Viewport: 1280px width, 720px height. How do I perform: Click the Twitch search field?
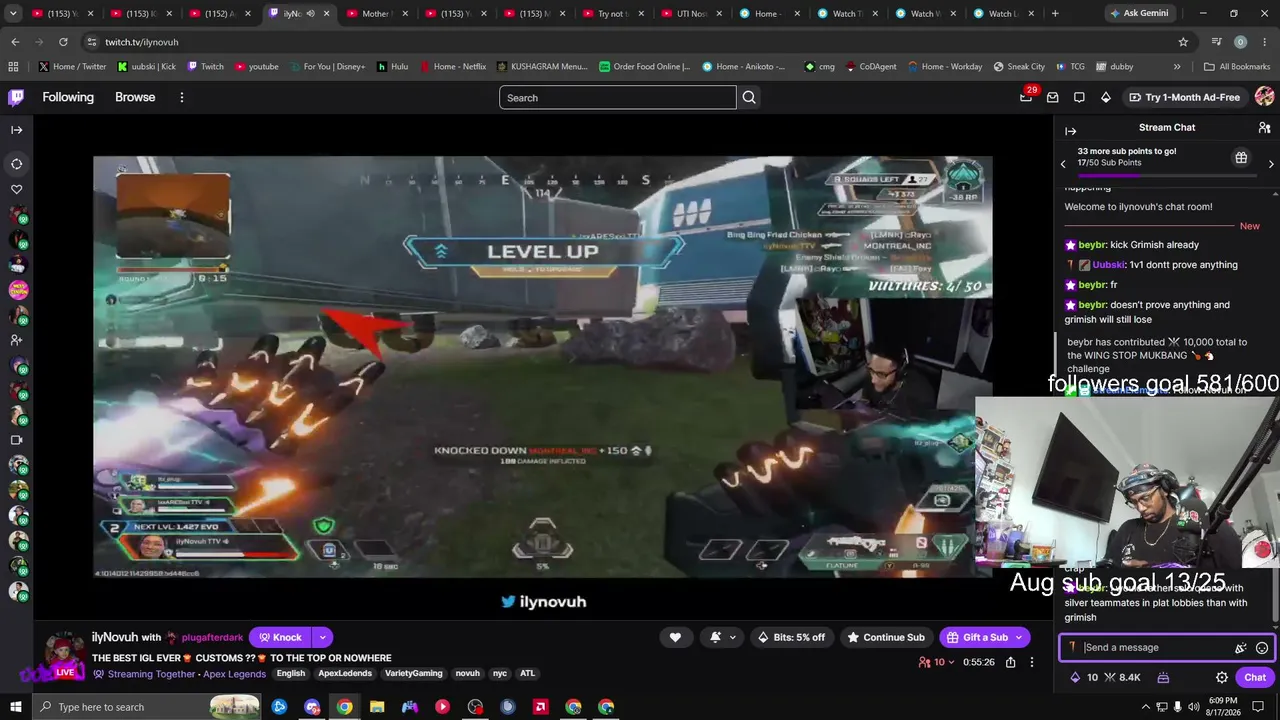(x=618, y=97)
